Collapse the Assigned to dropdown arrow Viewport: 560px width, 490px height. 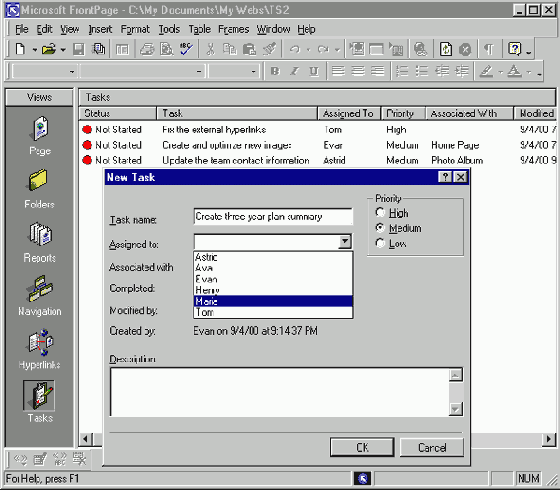[345, 242]
